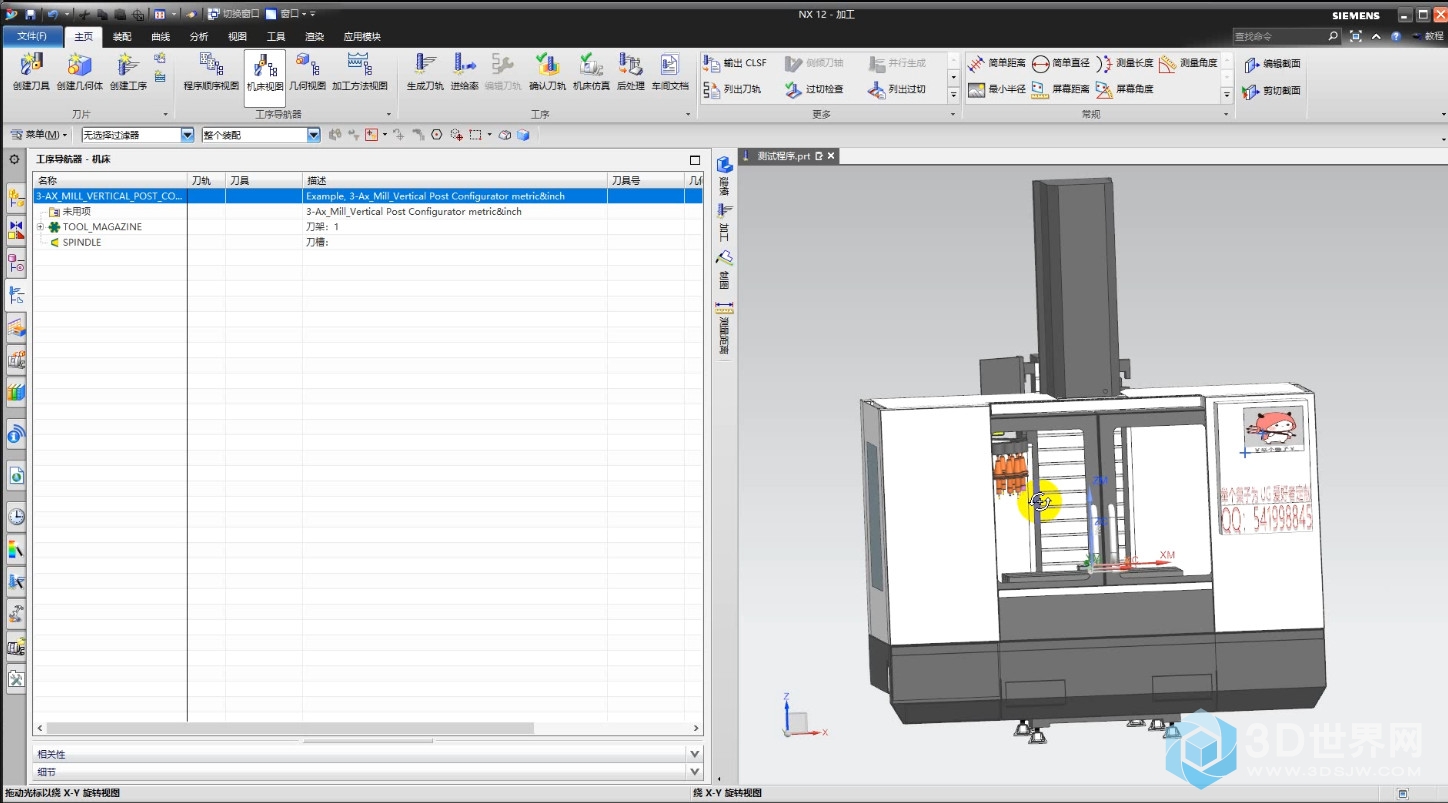Click 列出过切 list gouges
The height and width of the screenshot is (803, 1448).
pyautogui.click(x=897, y=89)
